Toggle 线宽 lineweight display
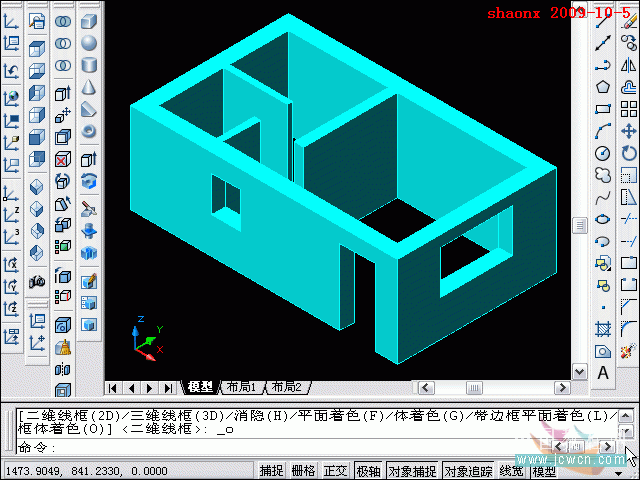This screenshot has width=640, height=480. point(512,471)
